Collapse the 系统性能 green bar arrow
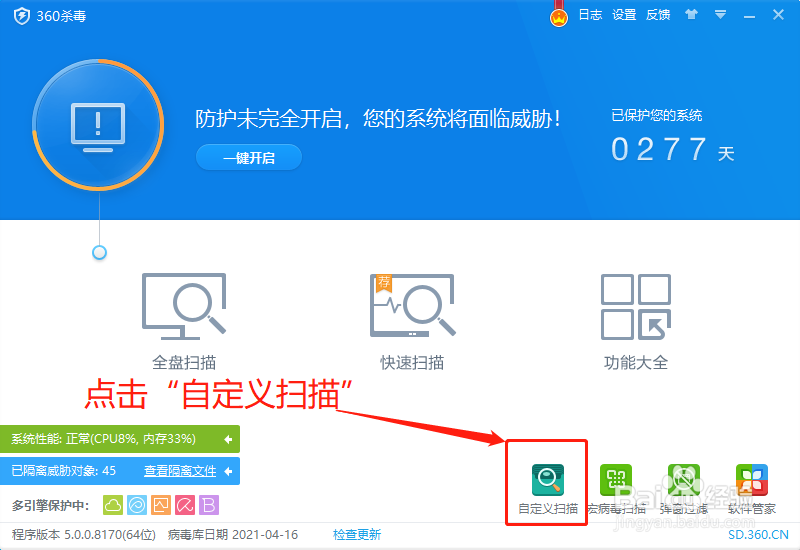The width and height of the screenshot is (800, 550). [228, 439]
